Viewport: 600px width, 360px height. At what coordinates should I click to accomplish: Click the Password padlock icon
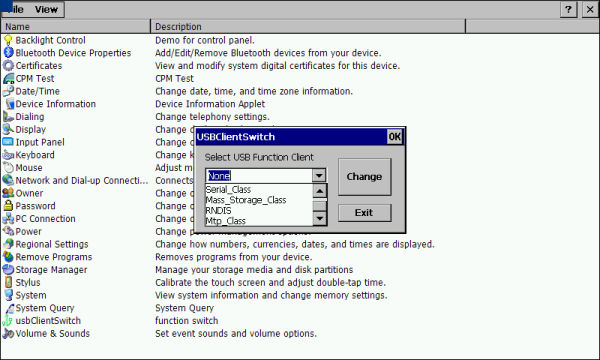pyautogui.click(x=8, y=205)
